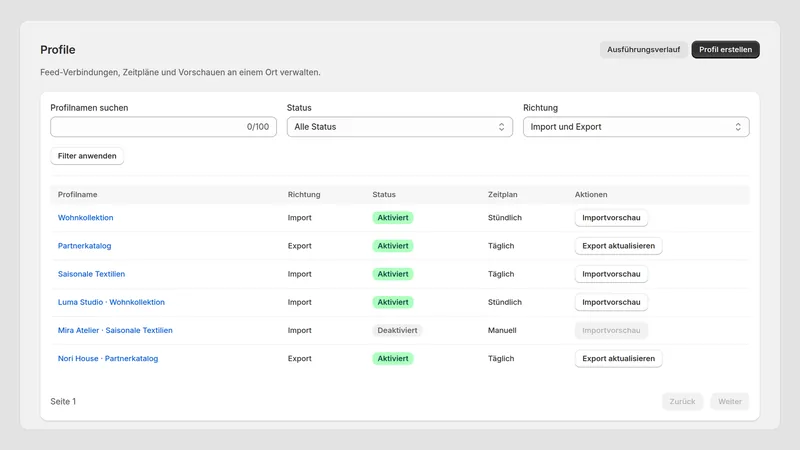The width and height of the screenshot is (800, 450).
Task: Click Täglich schedule in Saisonale Textilien row
Action: [501, 274]
